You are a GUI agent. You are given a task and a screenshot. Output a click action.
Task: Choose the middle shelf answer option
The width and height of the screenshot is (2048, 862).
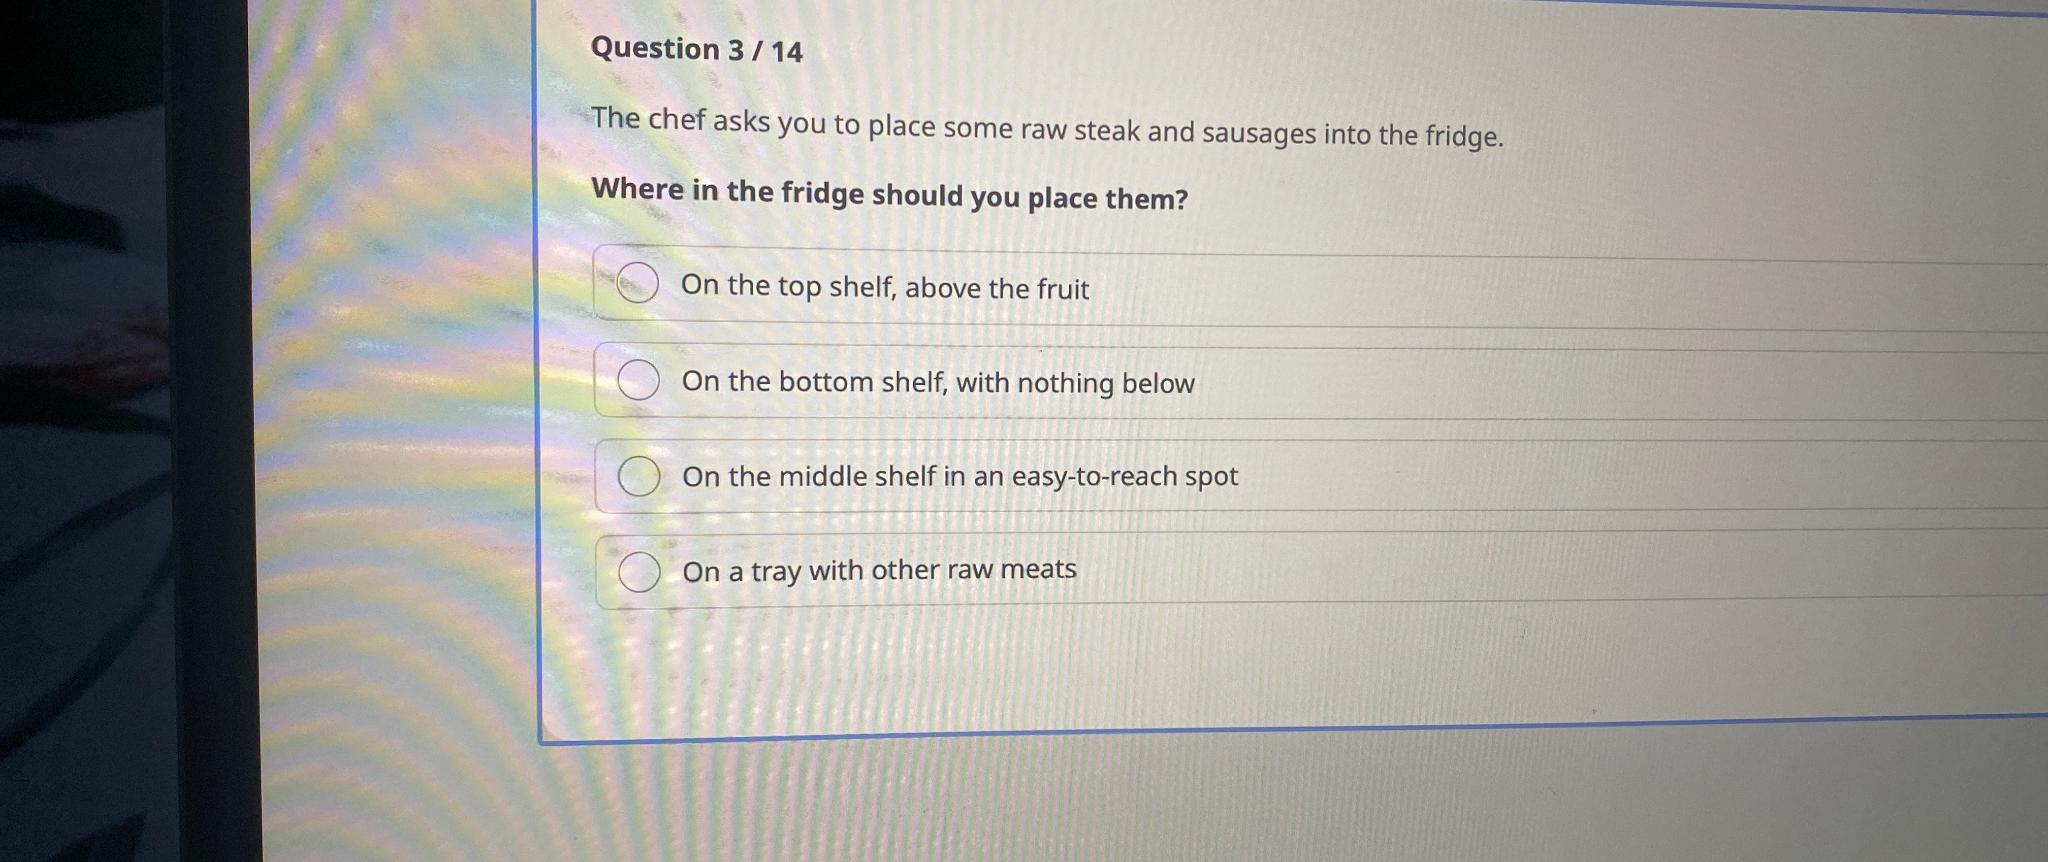(x=640, y=476)
